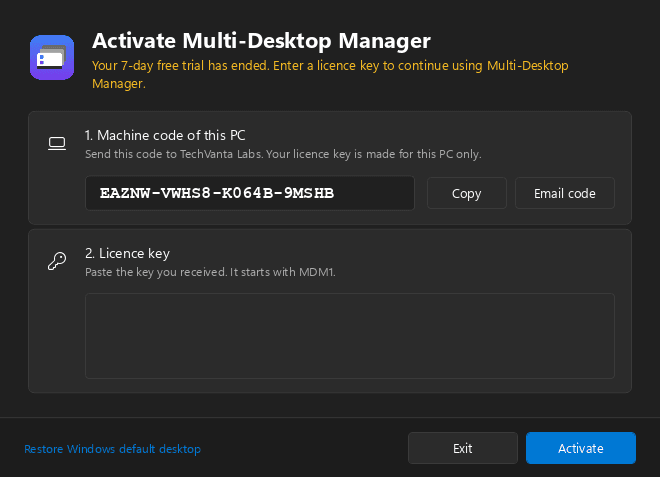The image size is (660, 477).
Task: Click the Activate Multi-Desktop Manager heading
Action: tap(261, 41)
